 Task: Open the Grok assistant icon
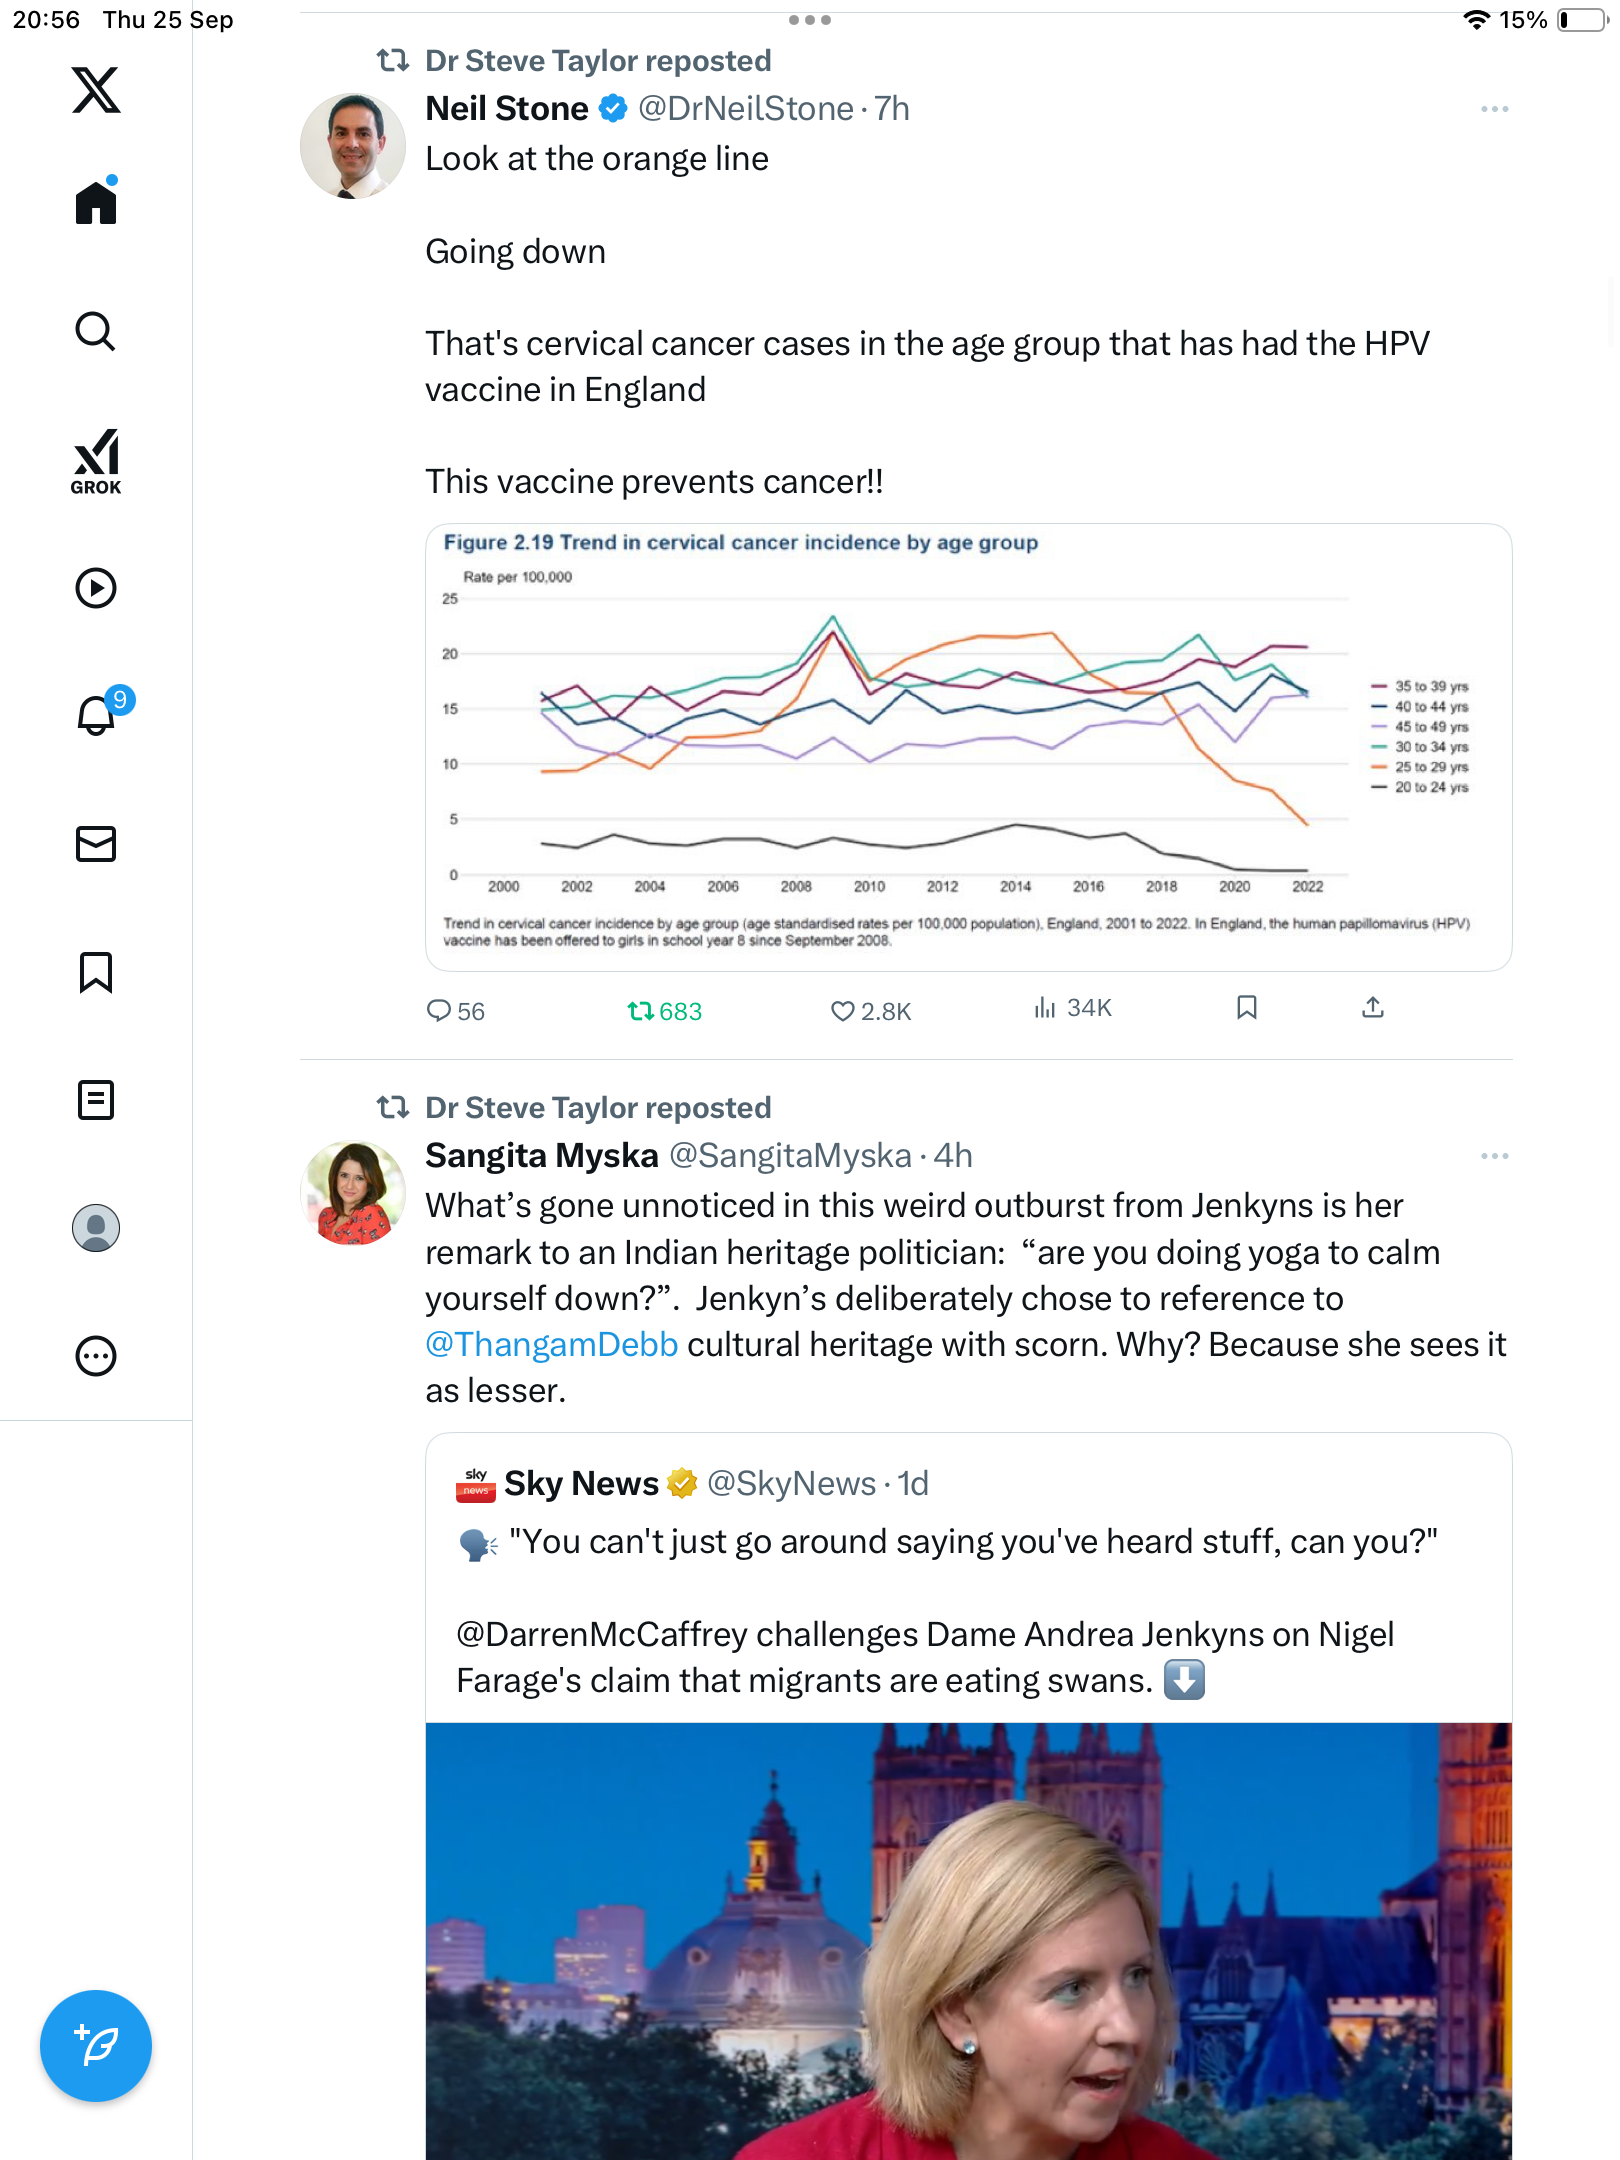click(96, 461)
